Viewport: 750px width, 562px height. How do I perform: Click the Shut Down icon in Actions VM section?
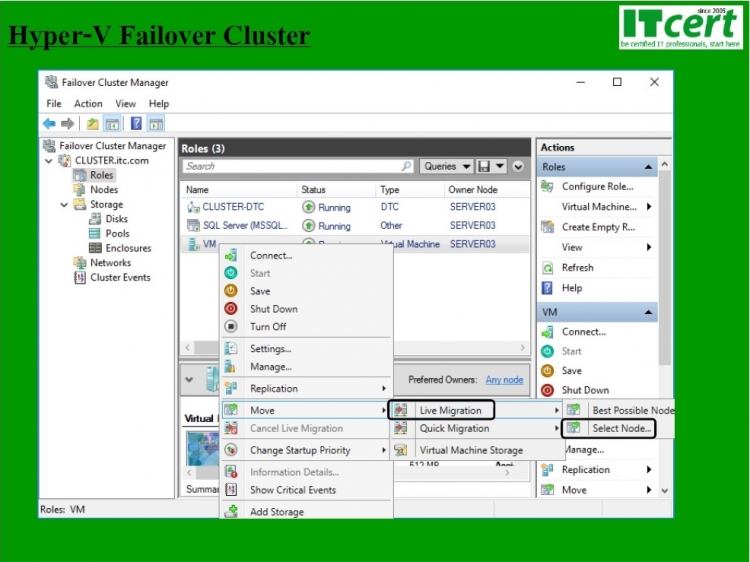547,390
